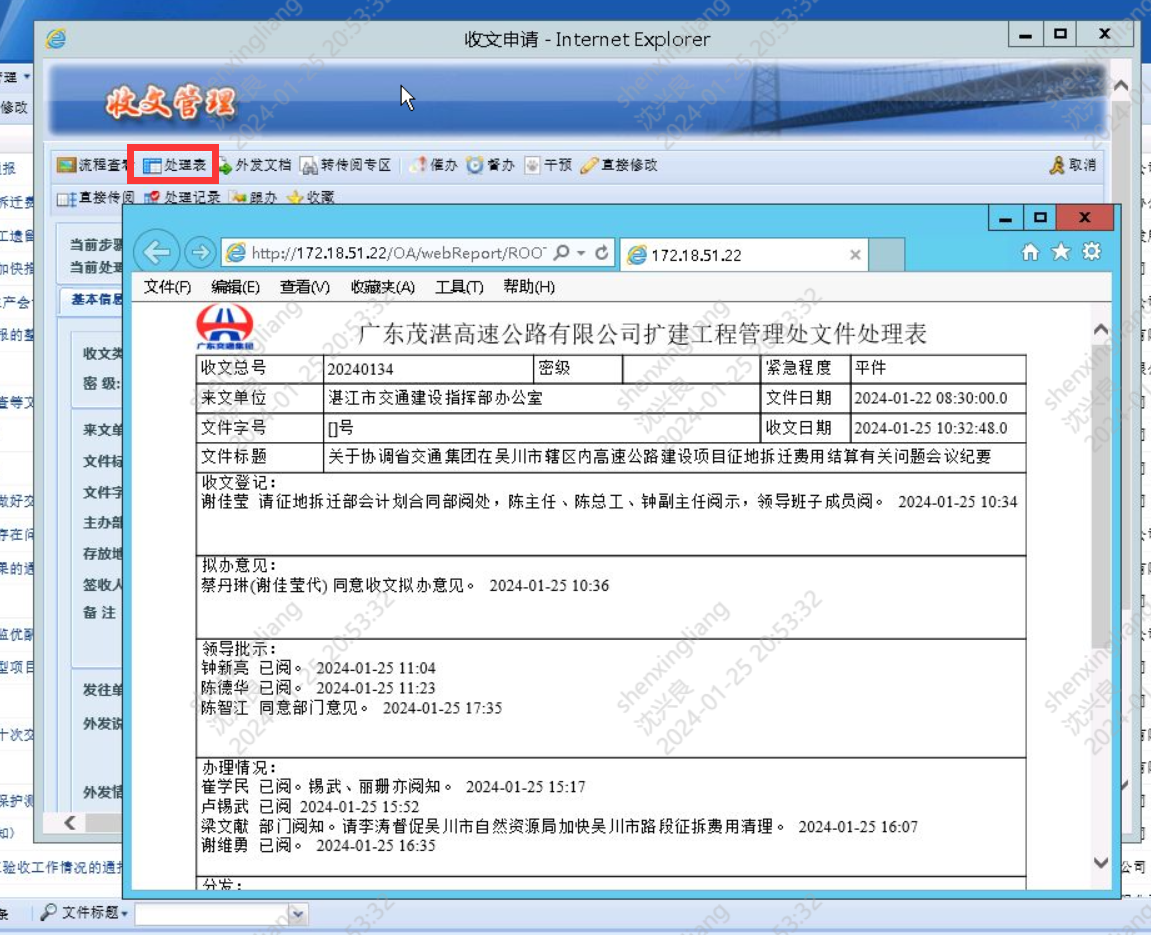Open the 编辑(E) menu
Screen dimensions: 1151x935
point(235,287)
